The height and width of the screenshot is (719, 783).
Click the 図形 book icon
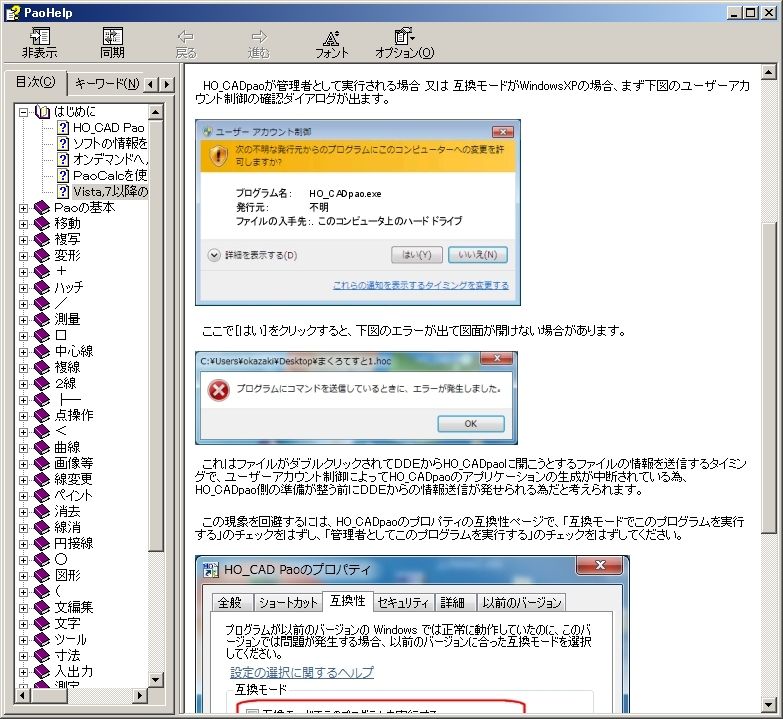[x=41, y=576]
